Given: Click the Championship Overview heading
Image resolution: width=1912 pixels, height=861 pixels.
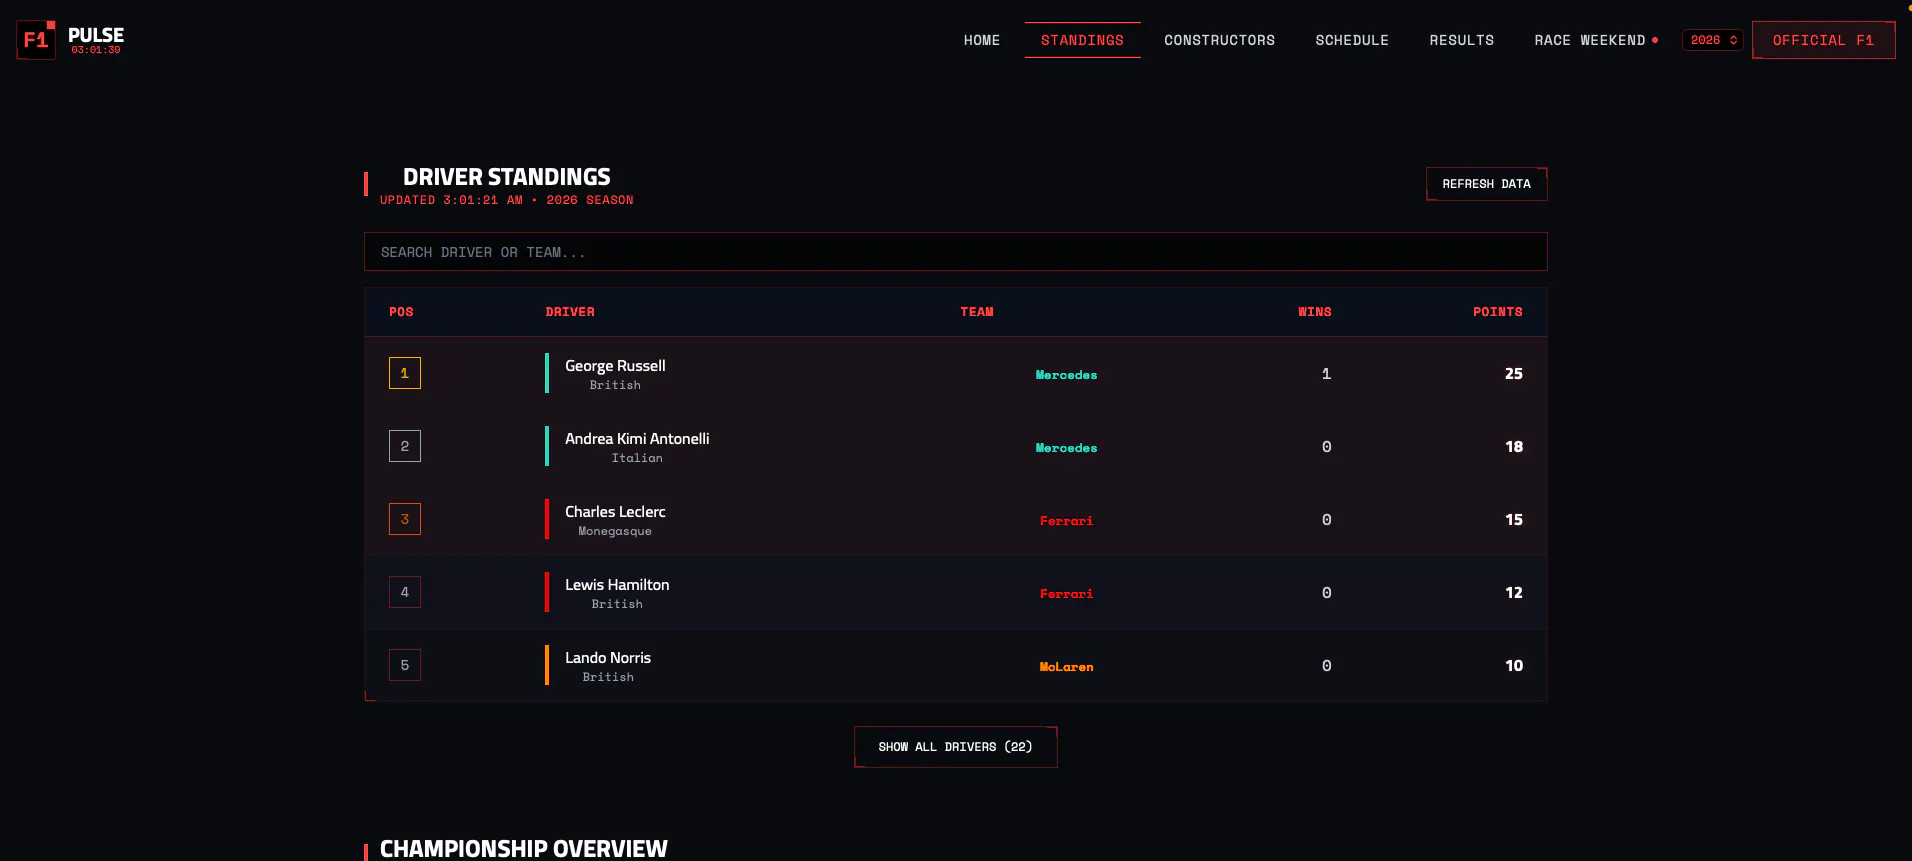Looking at the screenshot, I should 523,848.
